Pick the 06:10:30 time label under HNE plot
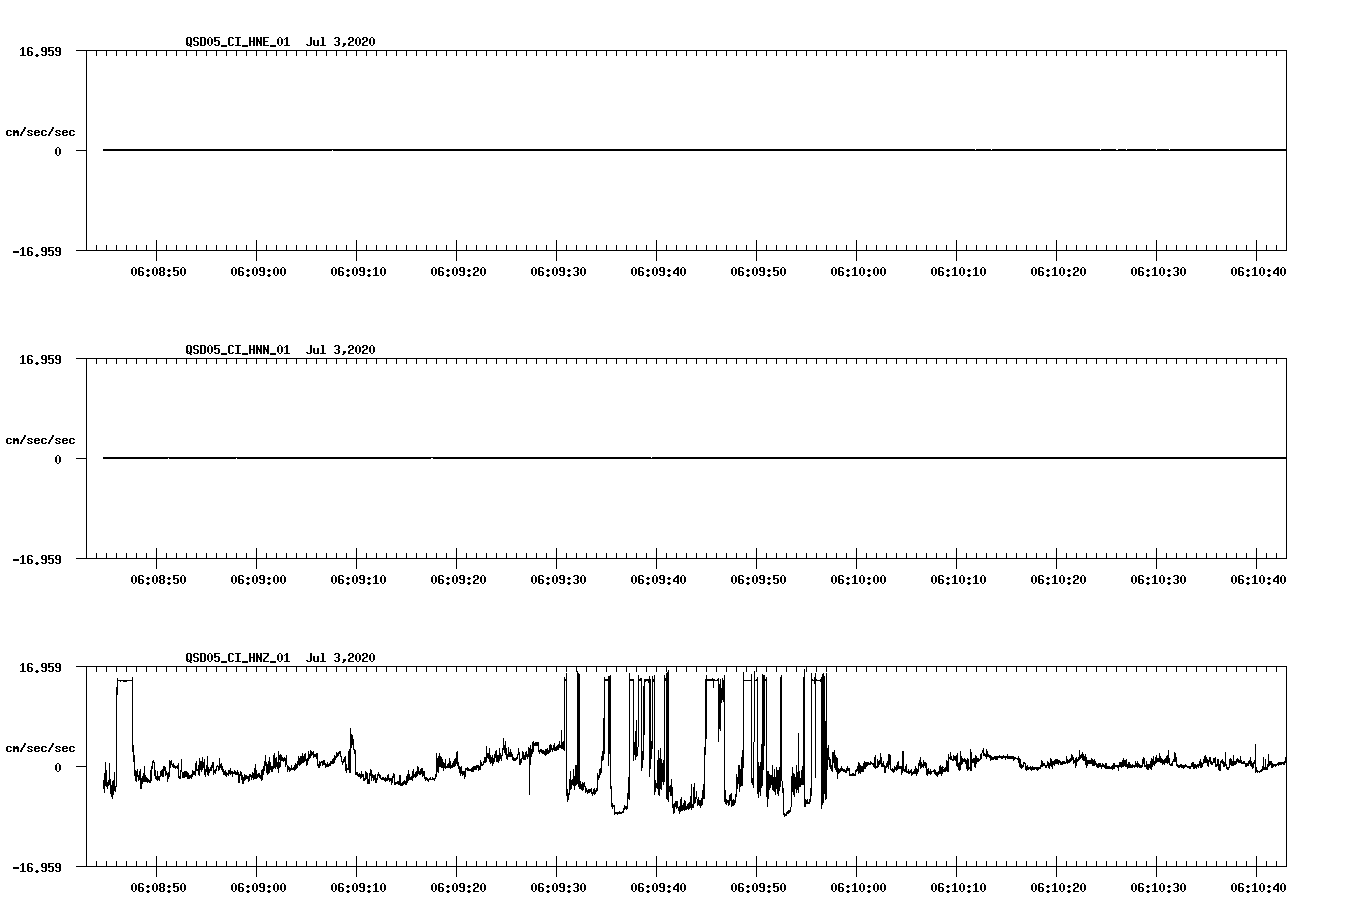Viewport: 1358px width, 924px height. pyautogui.click(x=1158, y=272)
